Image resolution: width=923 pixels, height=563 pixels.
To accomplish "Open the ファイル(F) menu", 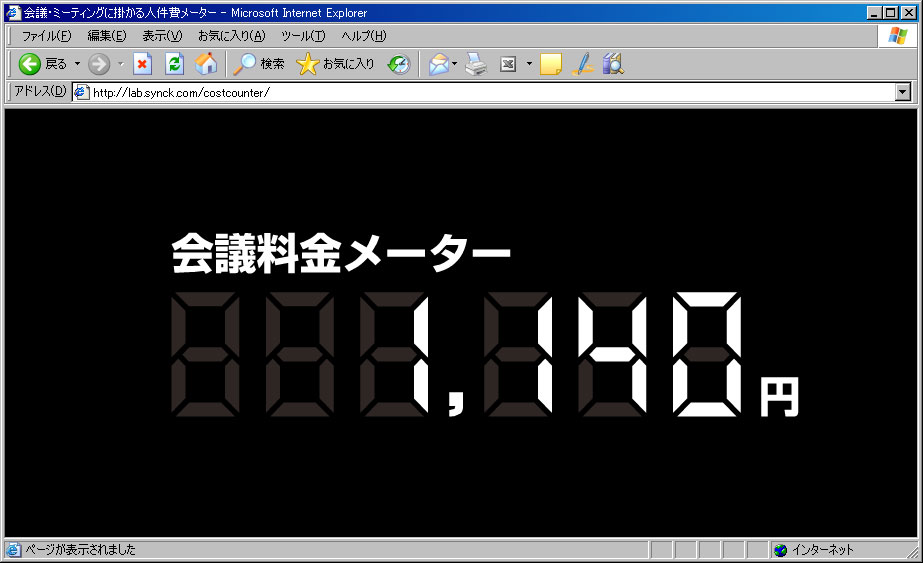I will pos(47,36).
